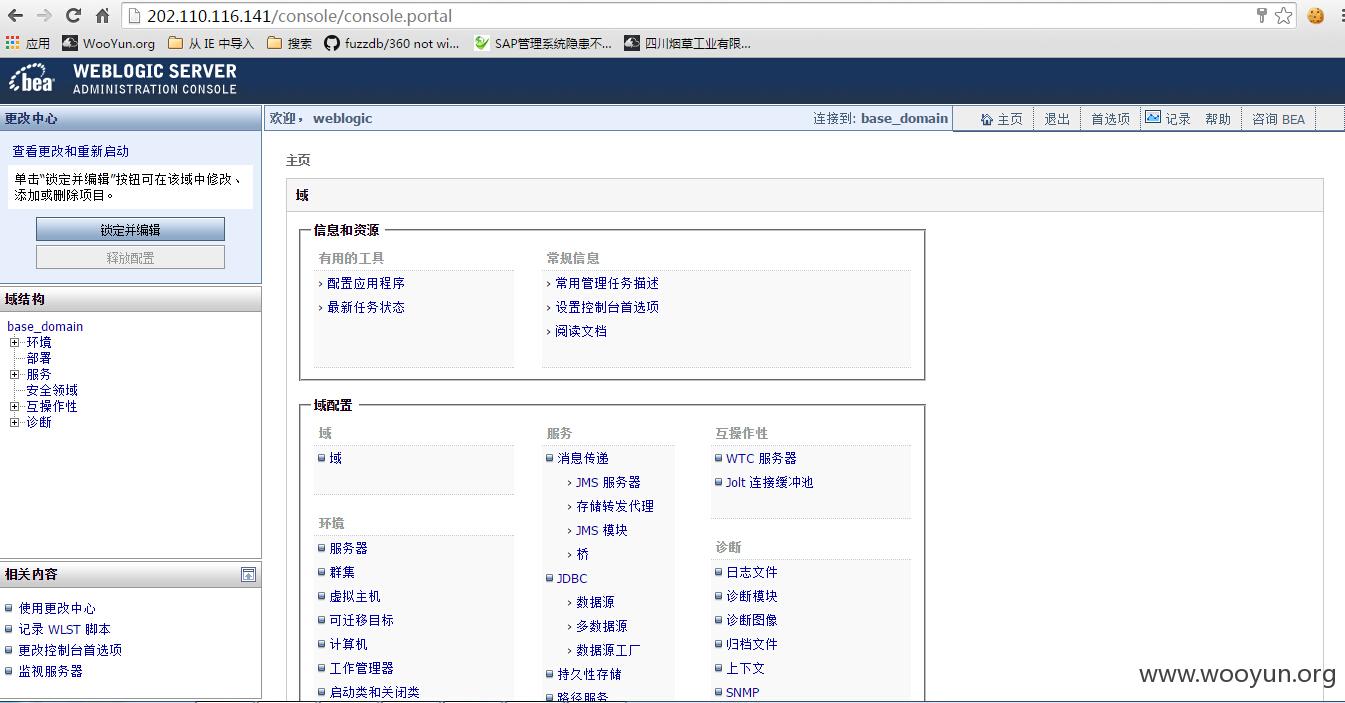Open 虚拟主机 link
Screen dimensions: 1345x703
(x=355, y=596)
